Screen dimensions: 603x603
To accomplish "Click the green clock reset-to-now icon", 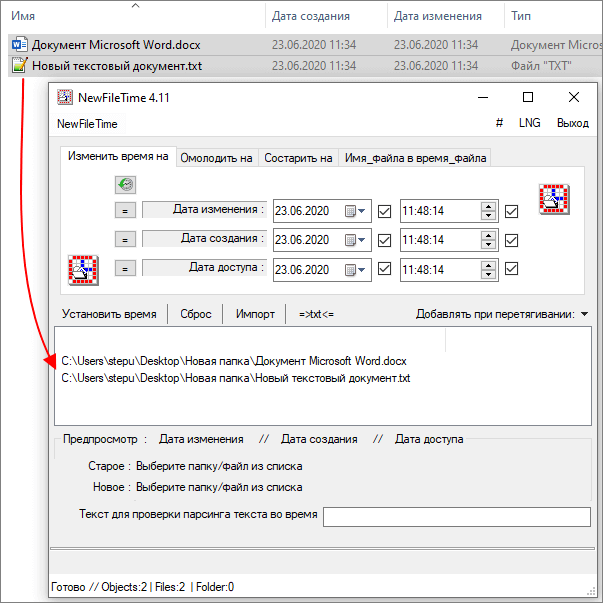I will [125, 185].
